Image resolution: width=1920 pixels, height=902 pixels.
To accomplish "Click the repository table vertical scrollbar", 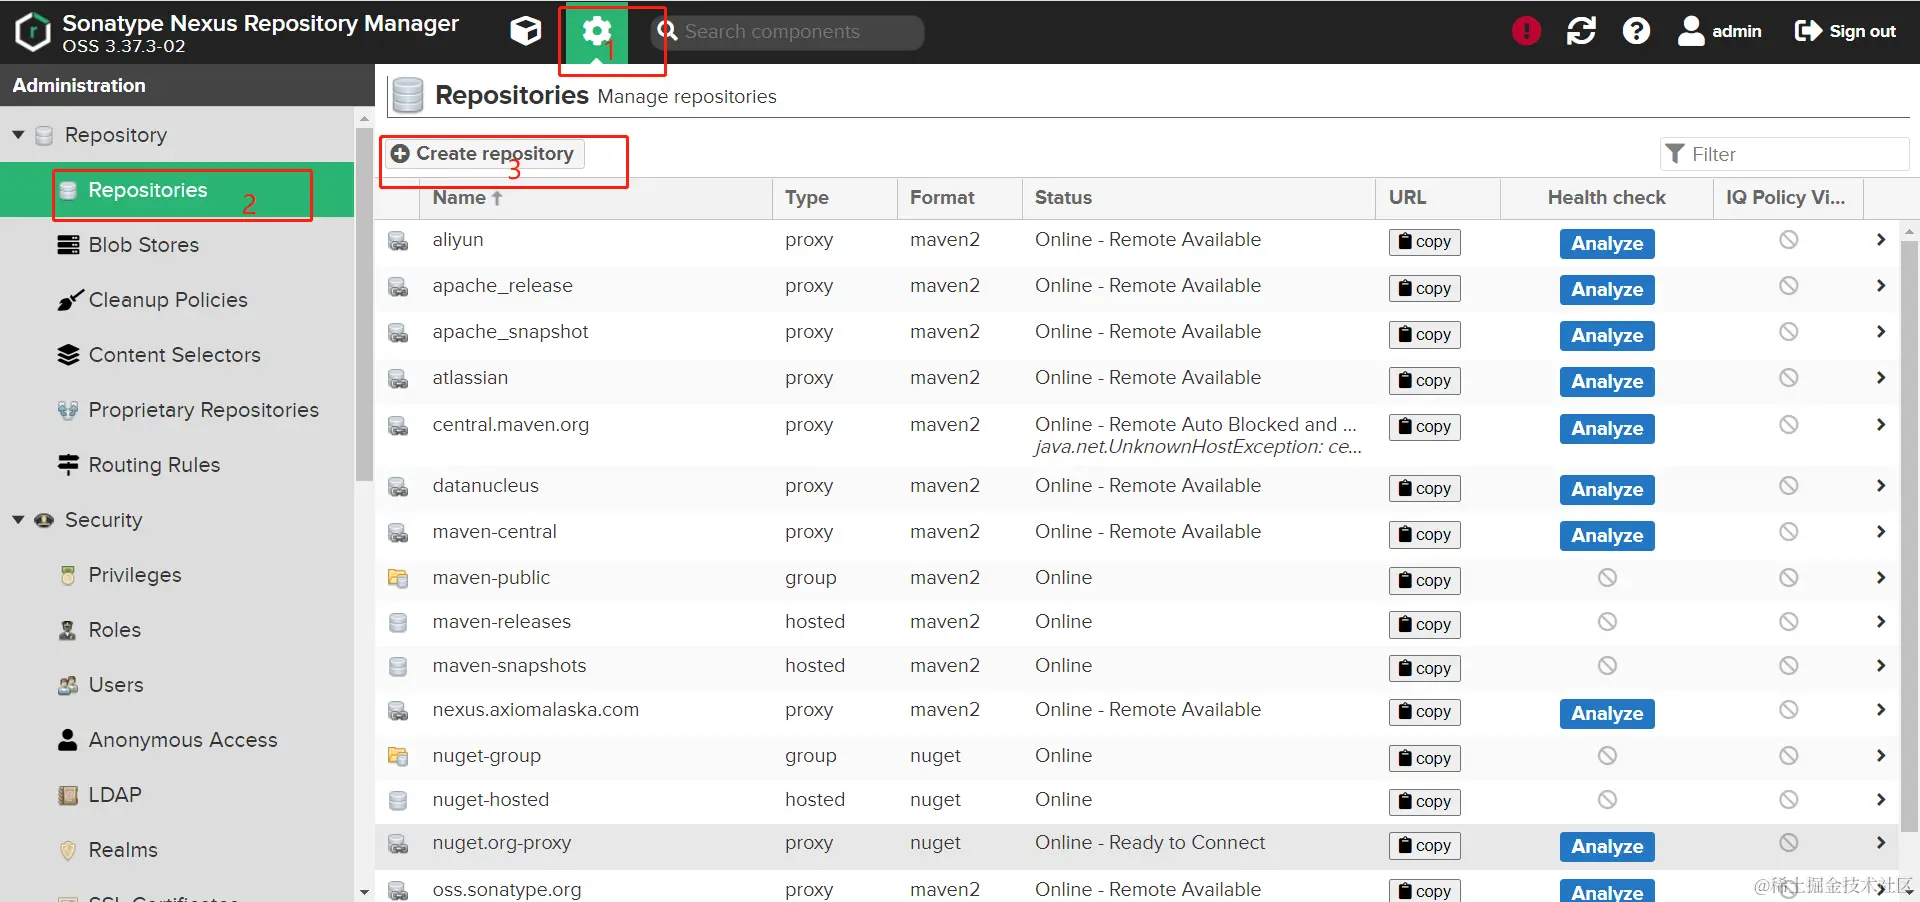I will (1909, 535).
